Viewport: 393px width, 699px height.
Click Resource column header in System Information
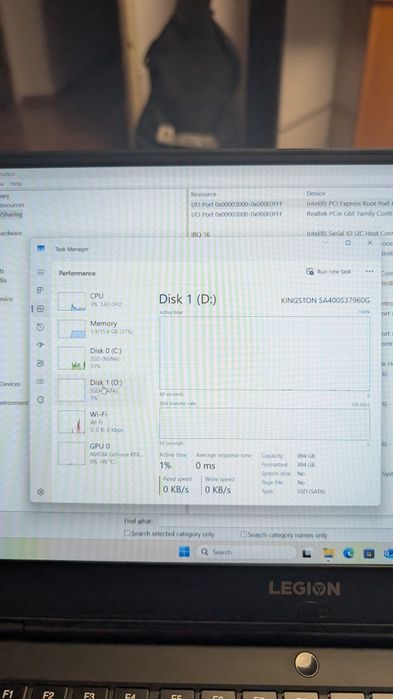click(204, 194)
